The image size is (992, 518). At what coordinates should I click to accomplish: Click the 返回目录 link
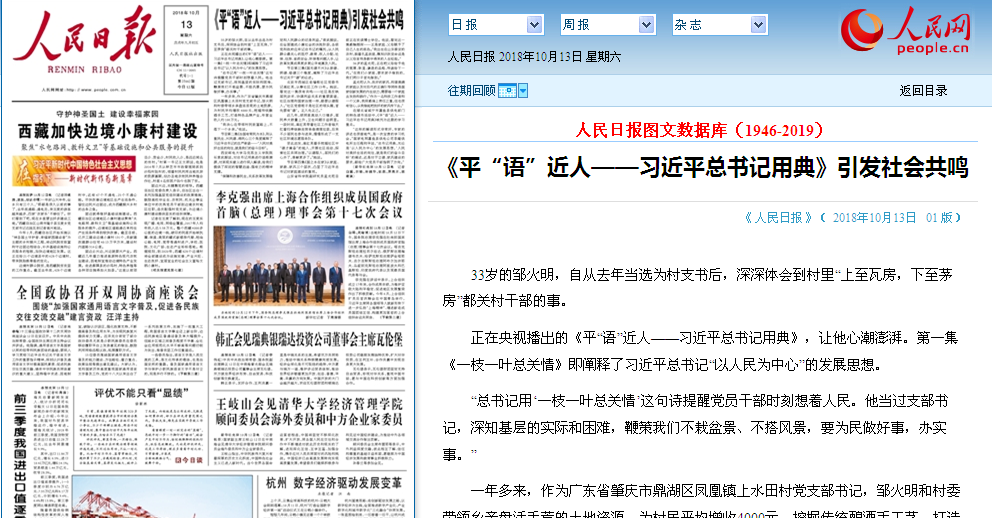pos(923,90)
